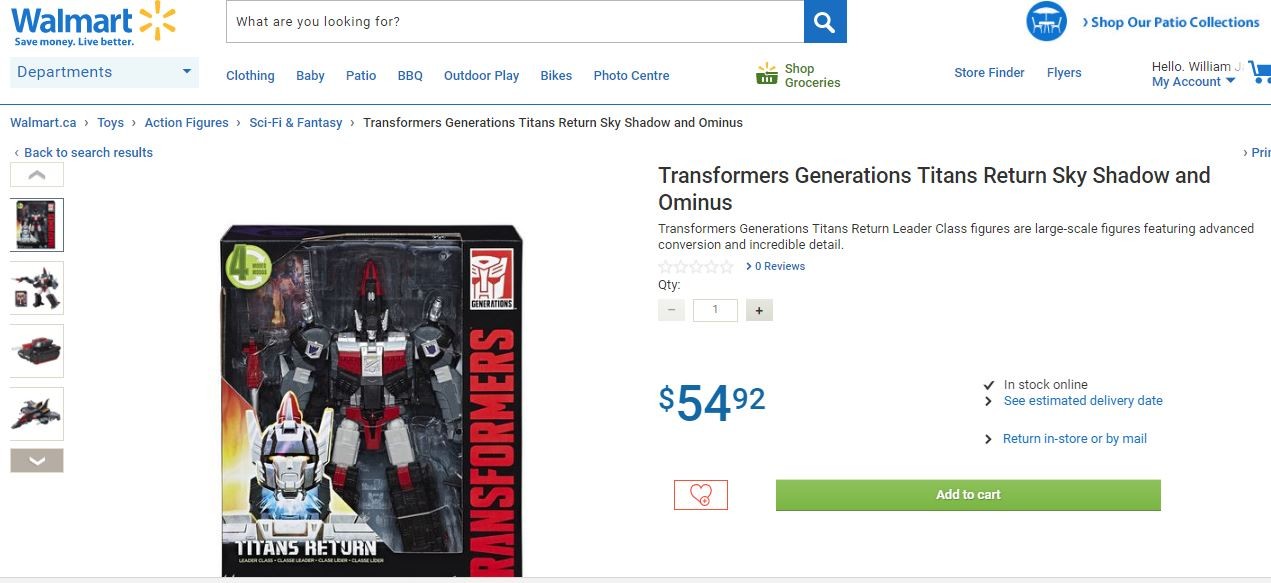The width and height of the screenshot is (1271, 583).
Task: Open the shopping cart icon
Action: (x=1260, y=73)
